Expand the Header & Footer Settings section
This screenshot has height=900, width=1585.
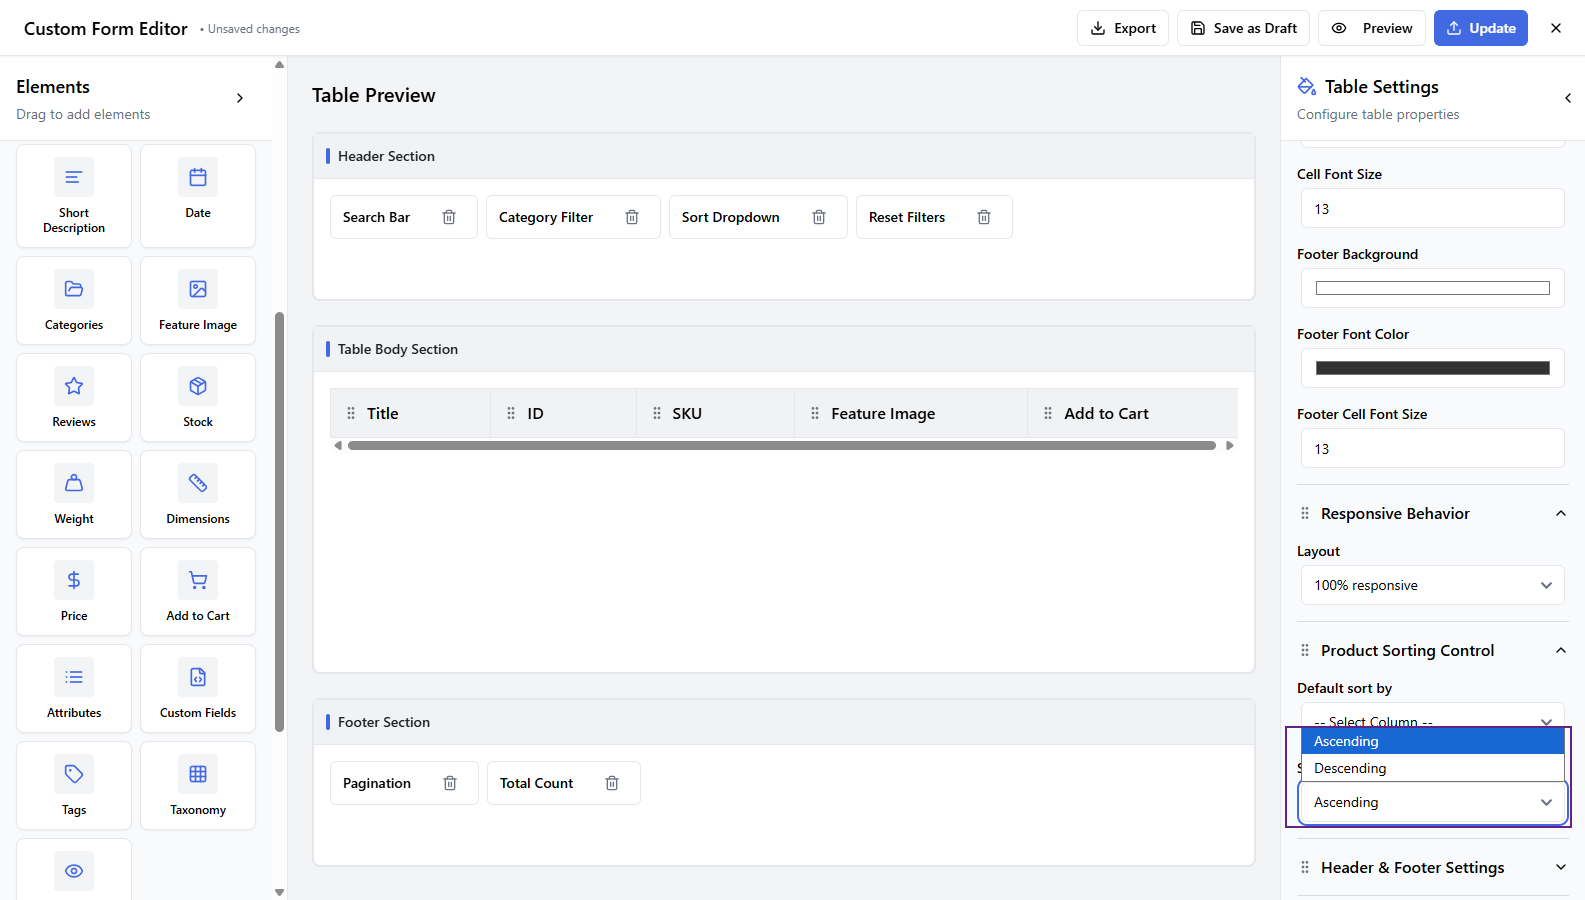tap(1431, 867)
